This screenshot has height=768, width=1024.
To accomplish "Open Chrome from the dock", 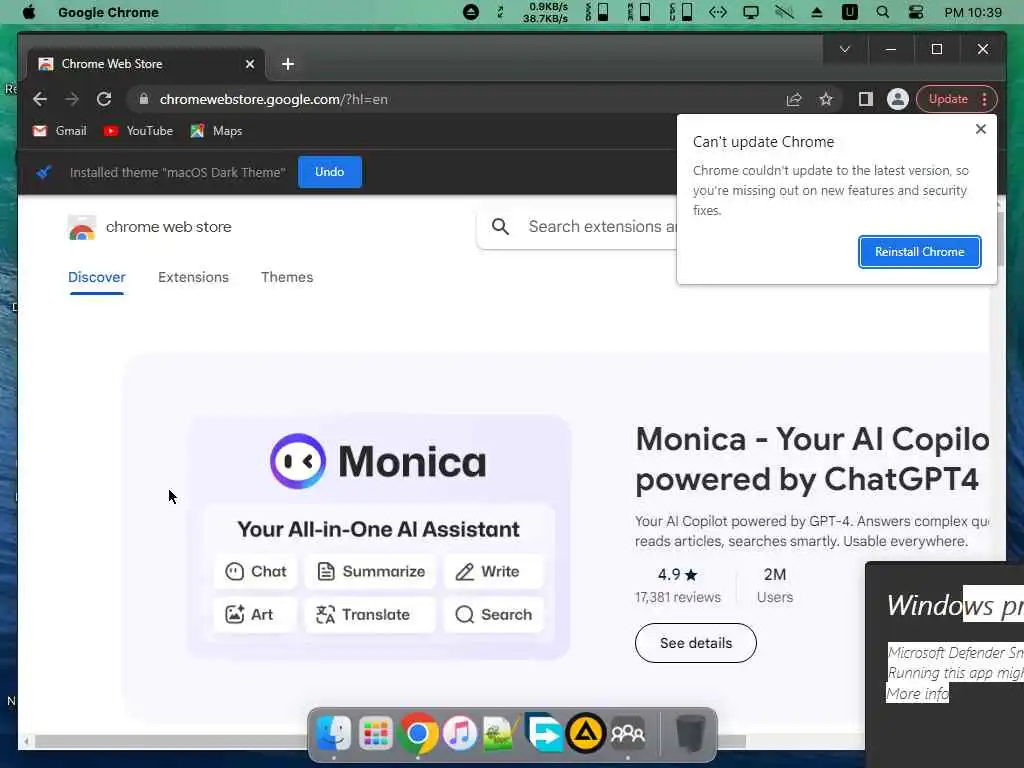I will [418, 734].
